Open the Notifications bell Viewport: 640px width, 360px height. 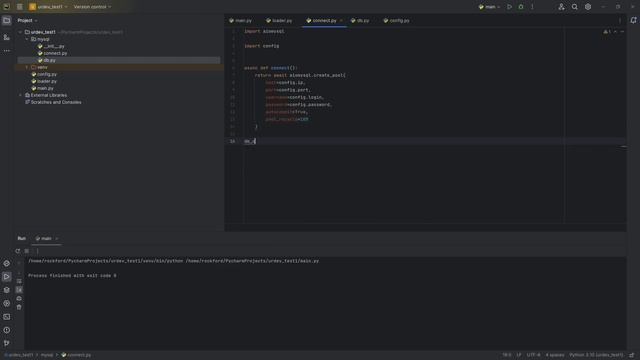[x=633, y=20]
